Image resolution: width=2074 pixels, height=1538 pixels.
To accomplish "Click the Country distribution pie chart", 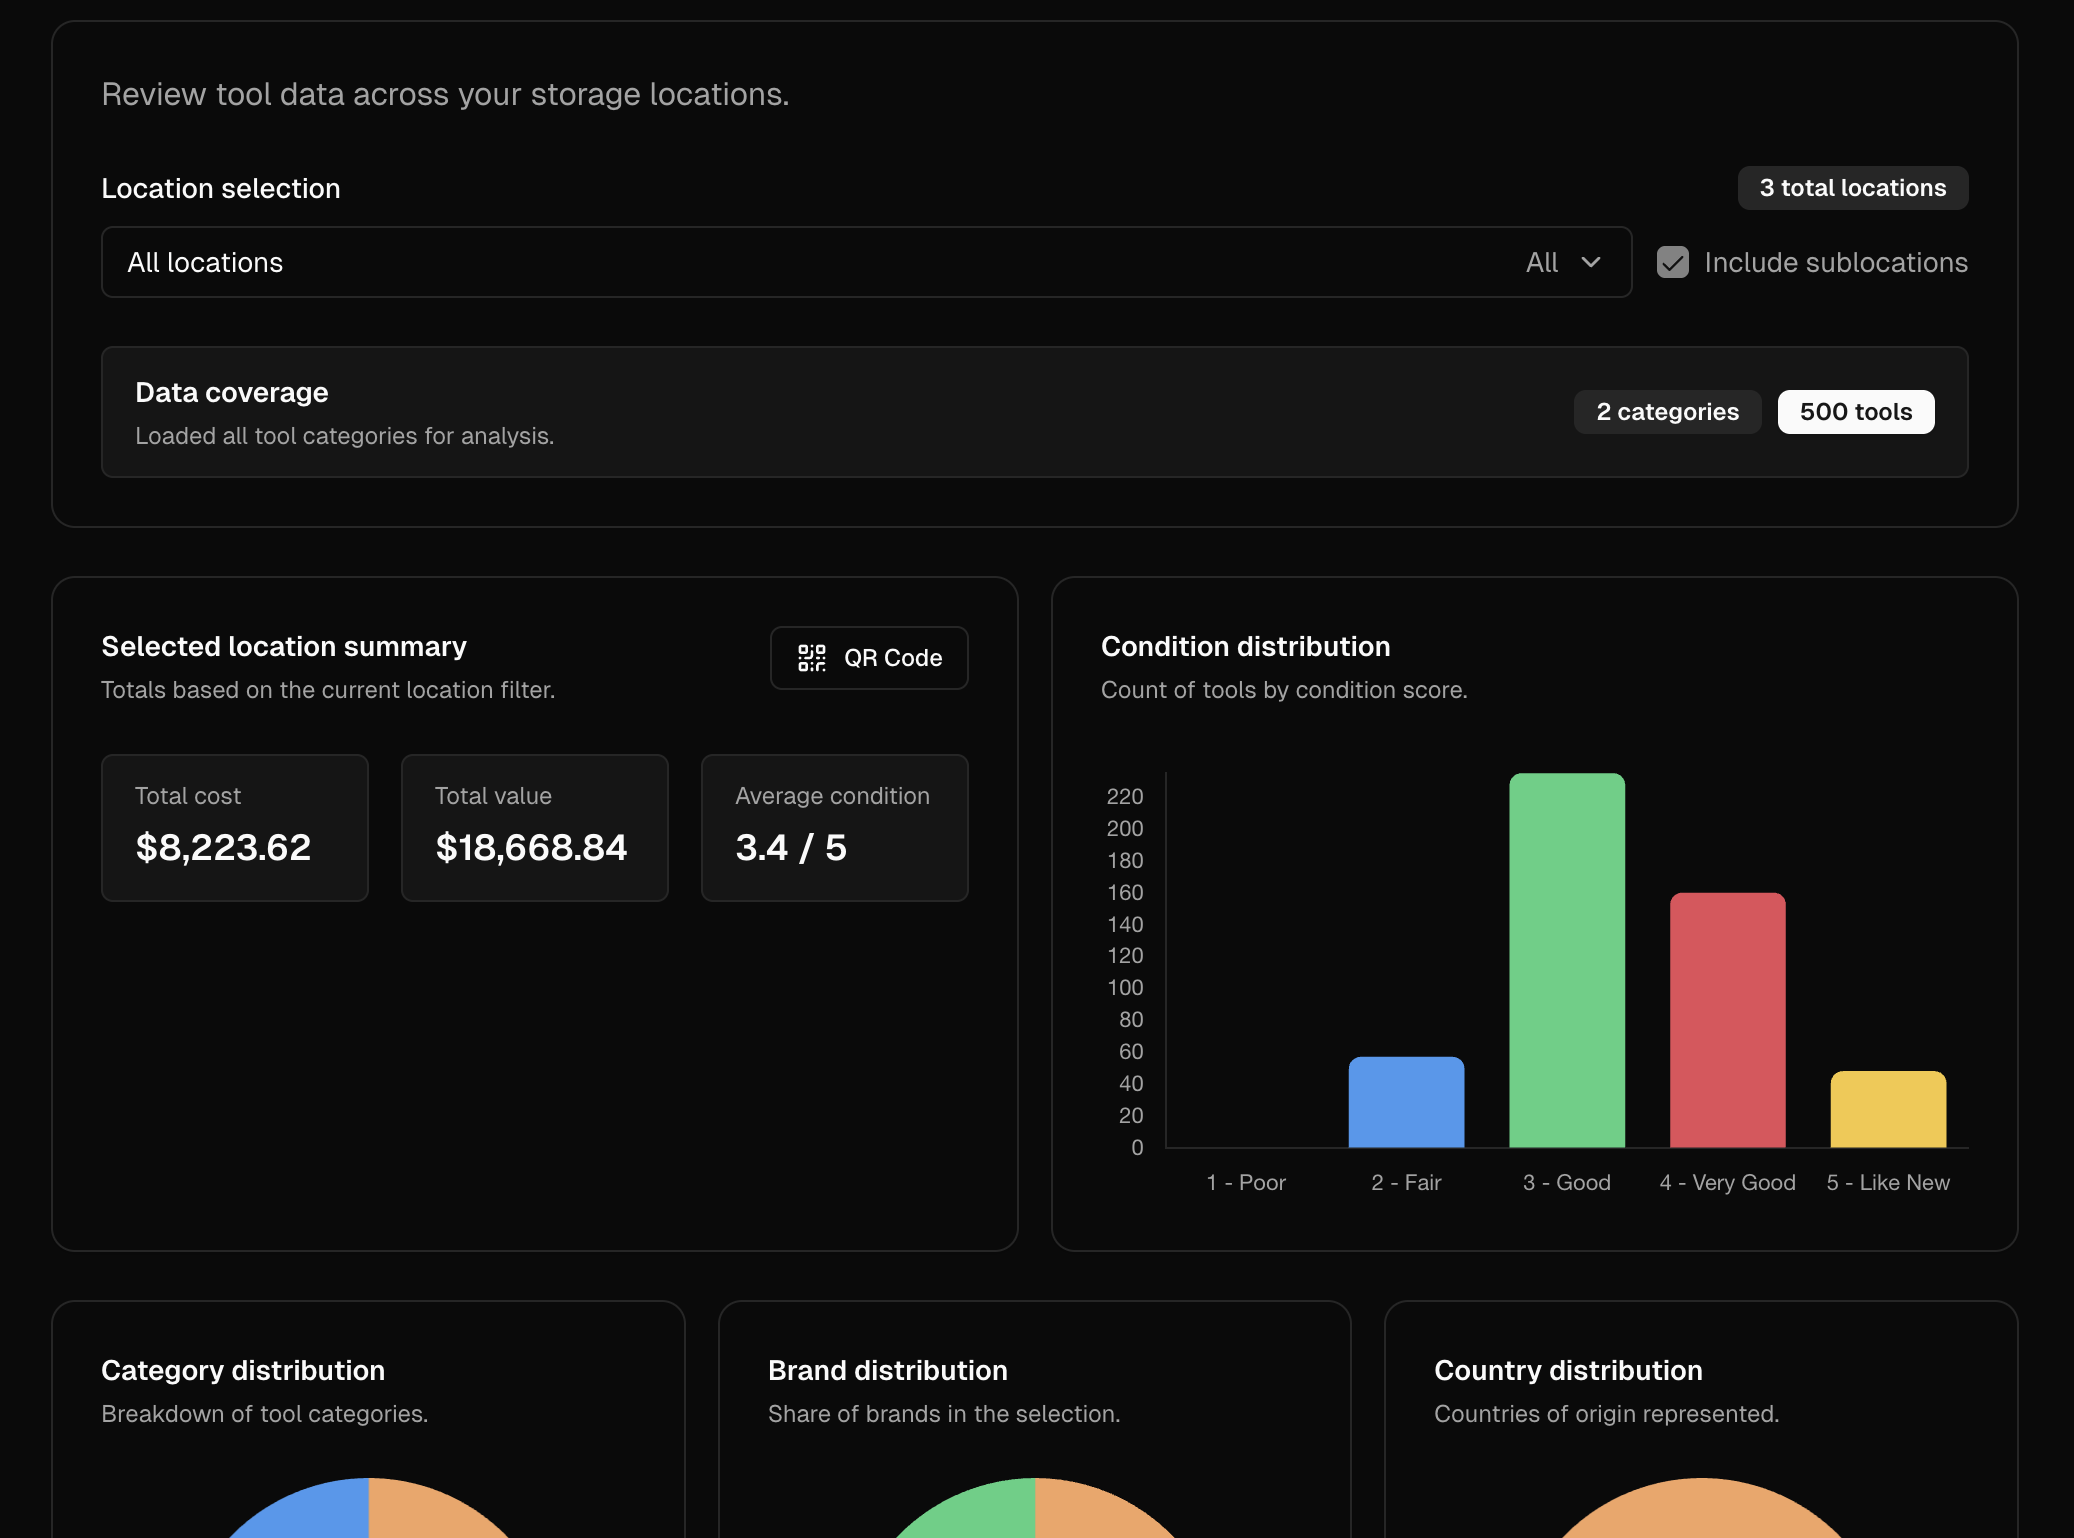I will pos(1700,1515).
